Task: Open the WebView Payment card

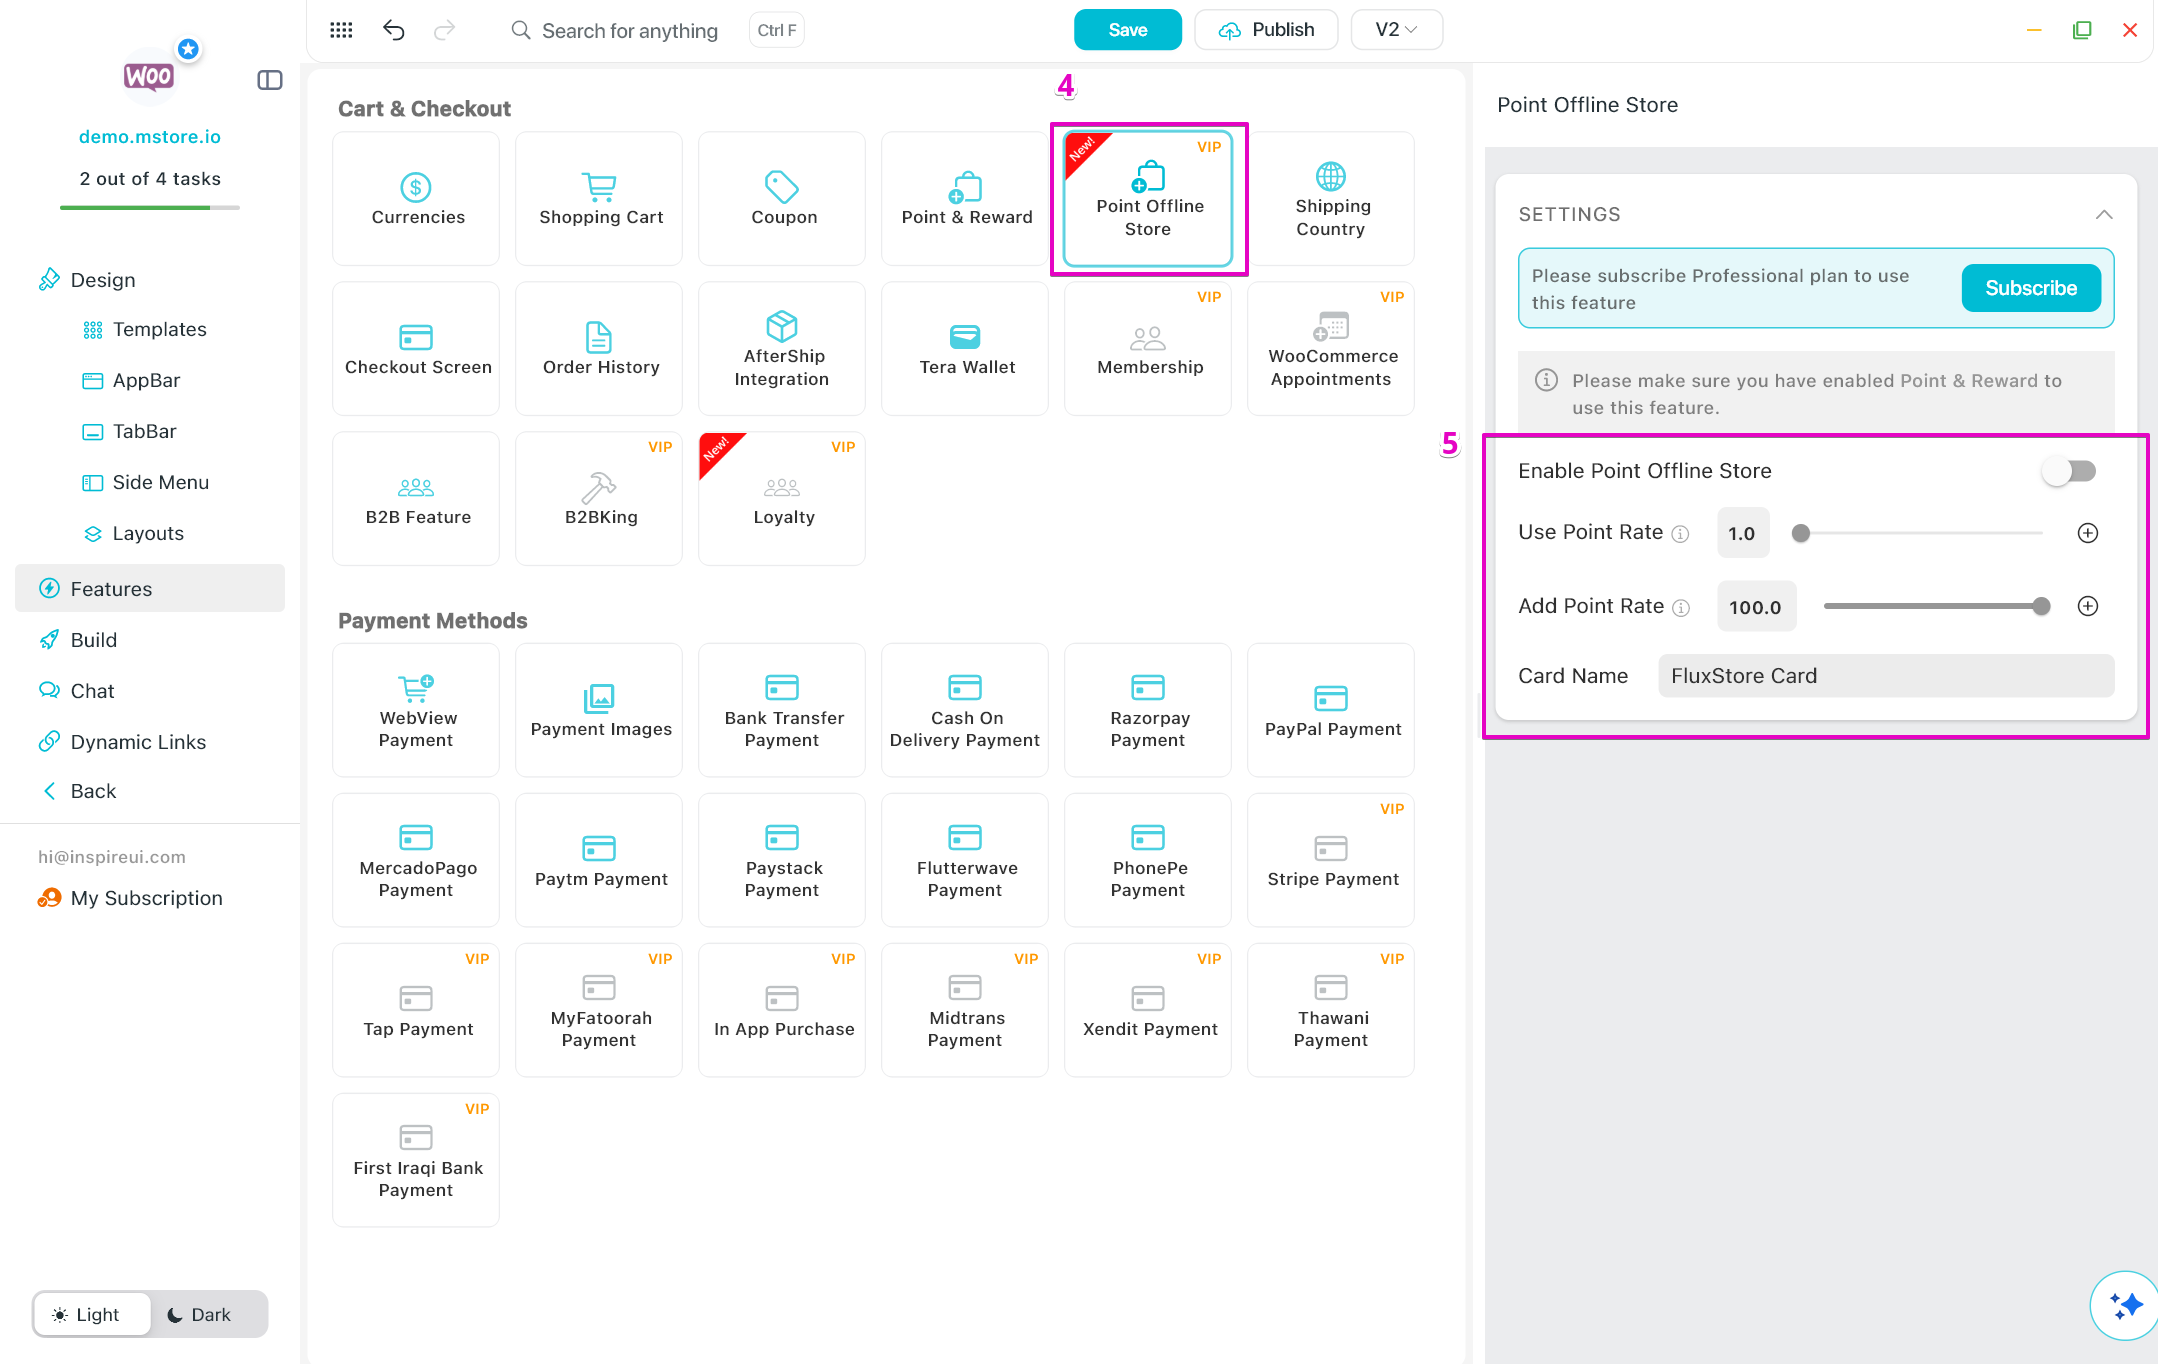Action: 416,710
